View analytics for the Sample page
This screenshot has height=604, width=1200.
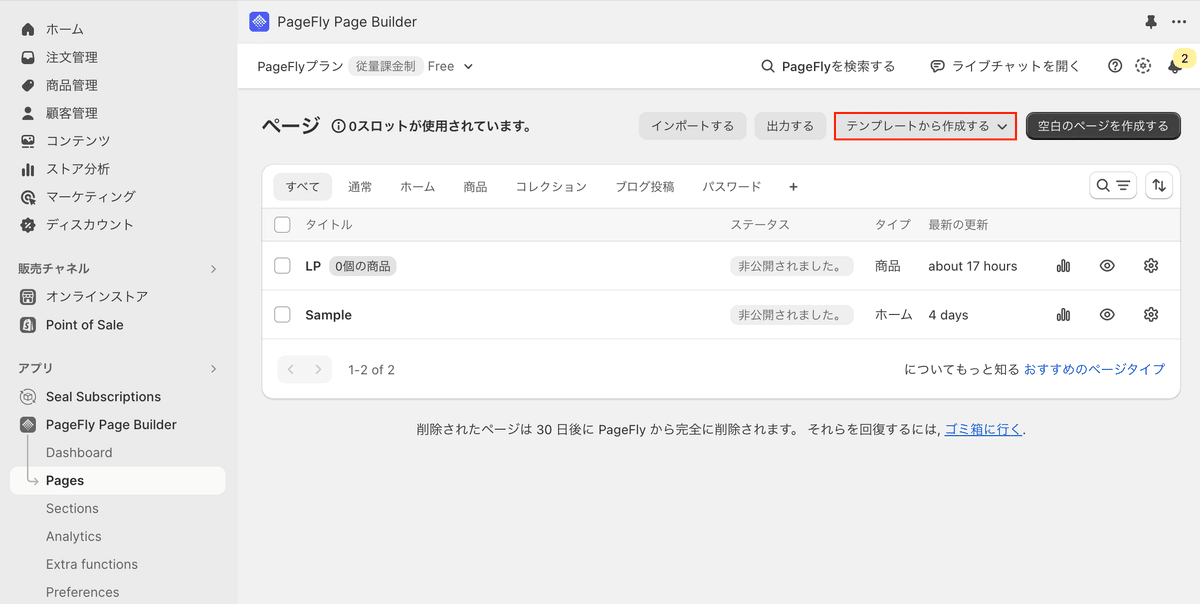(x=1063, y=315)
